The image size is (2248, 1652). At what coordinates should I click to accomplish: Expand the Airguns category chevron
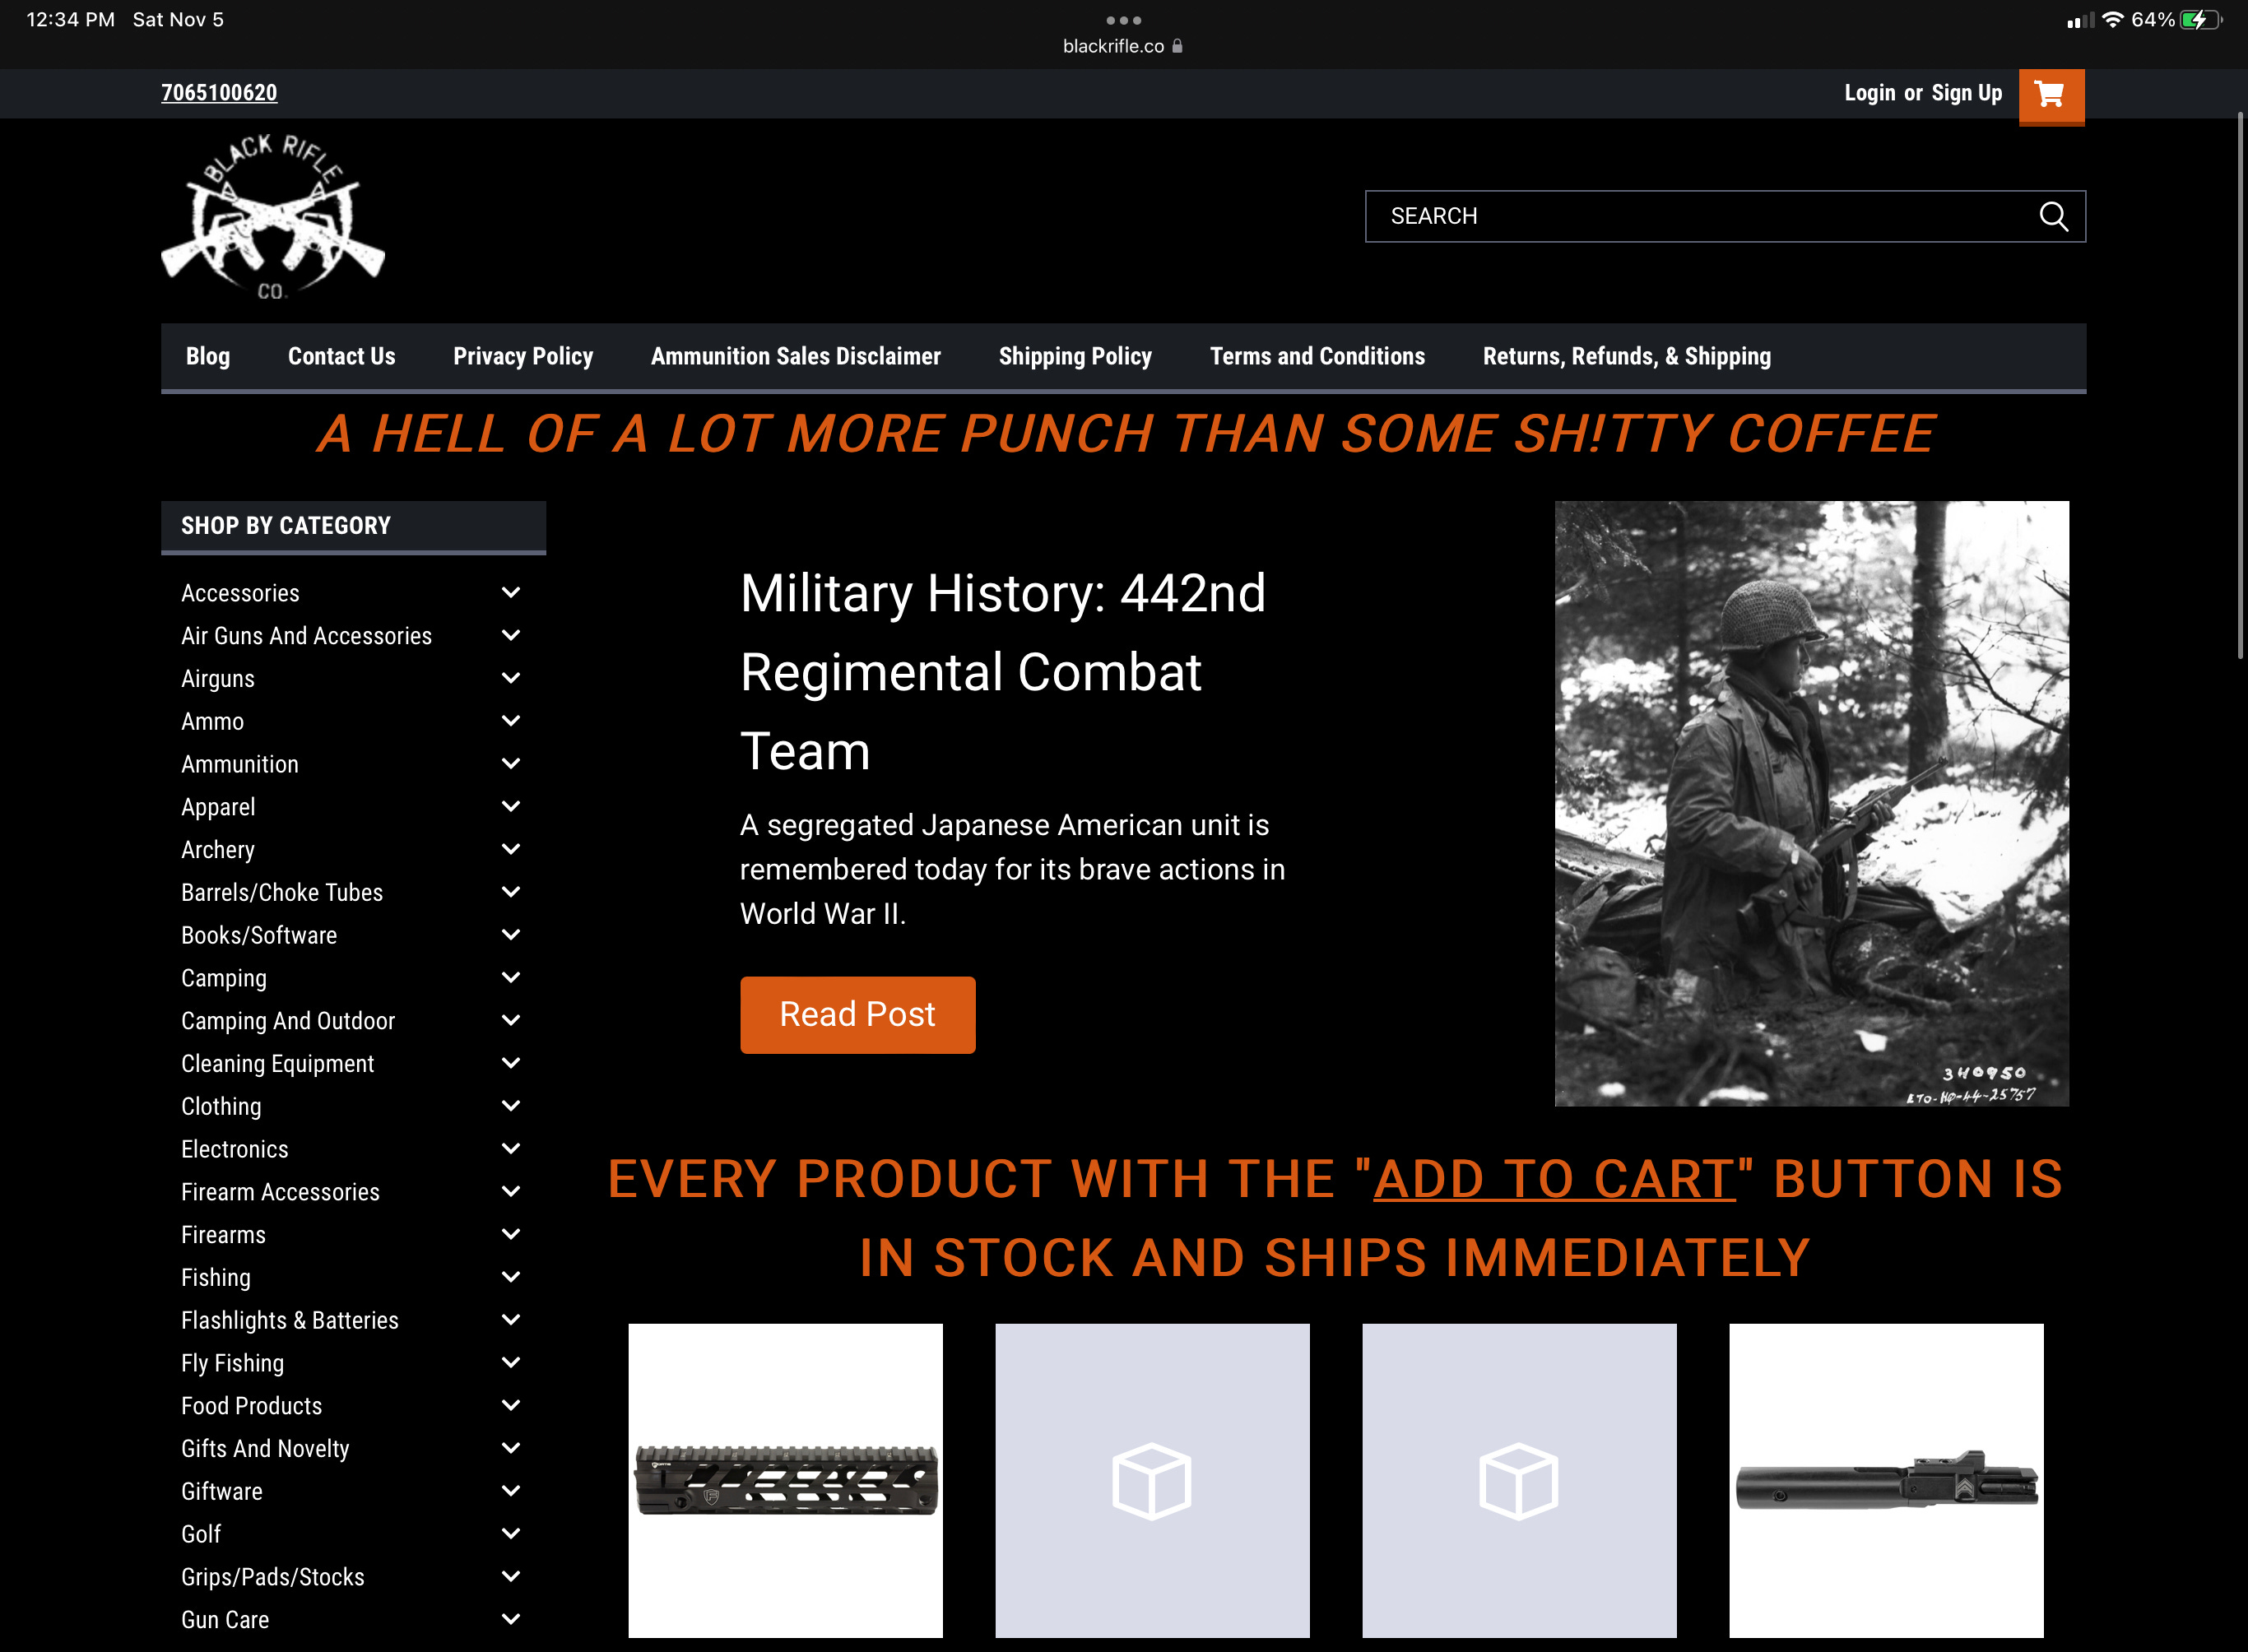point(510,678)
